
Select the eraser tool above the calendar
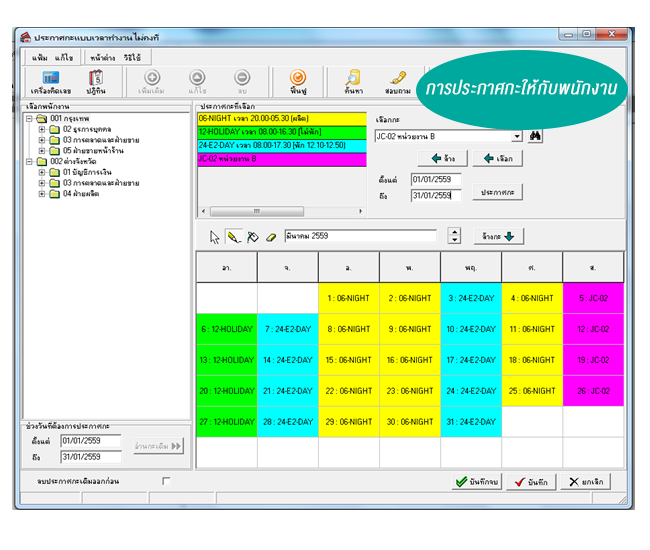pos(270,237)
